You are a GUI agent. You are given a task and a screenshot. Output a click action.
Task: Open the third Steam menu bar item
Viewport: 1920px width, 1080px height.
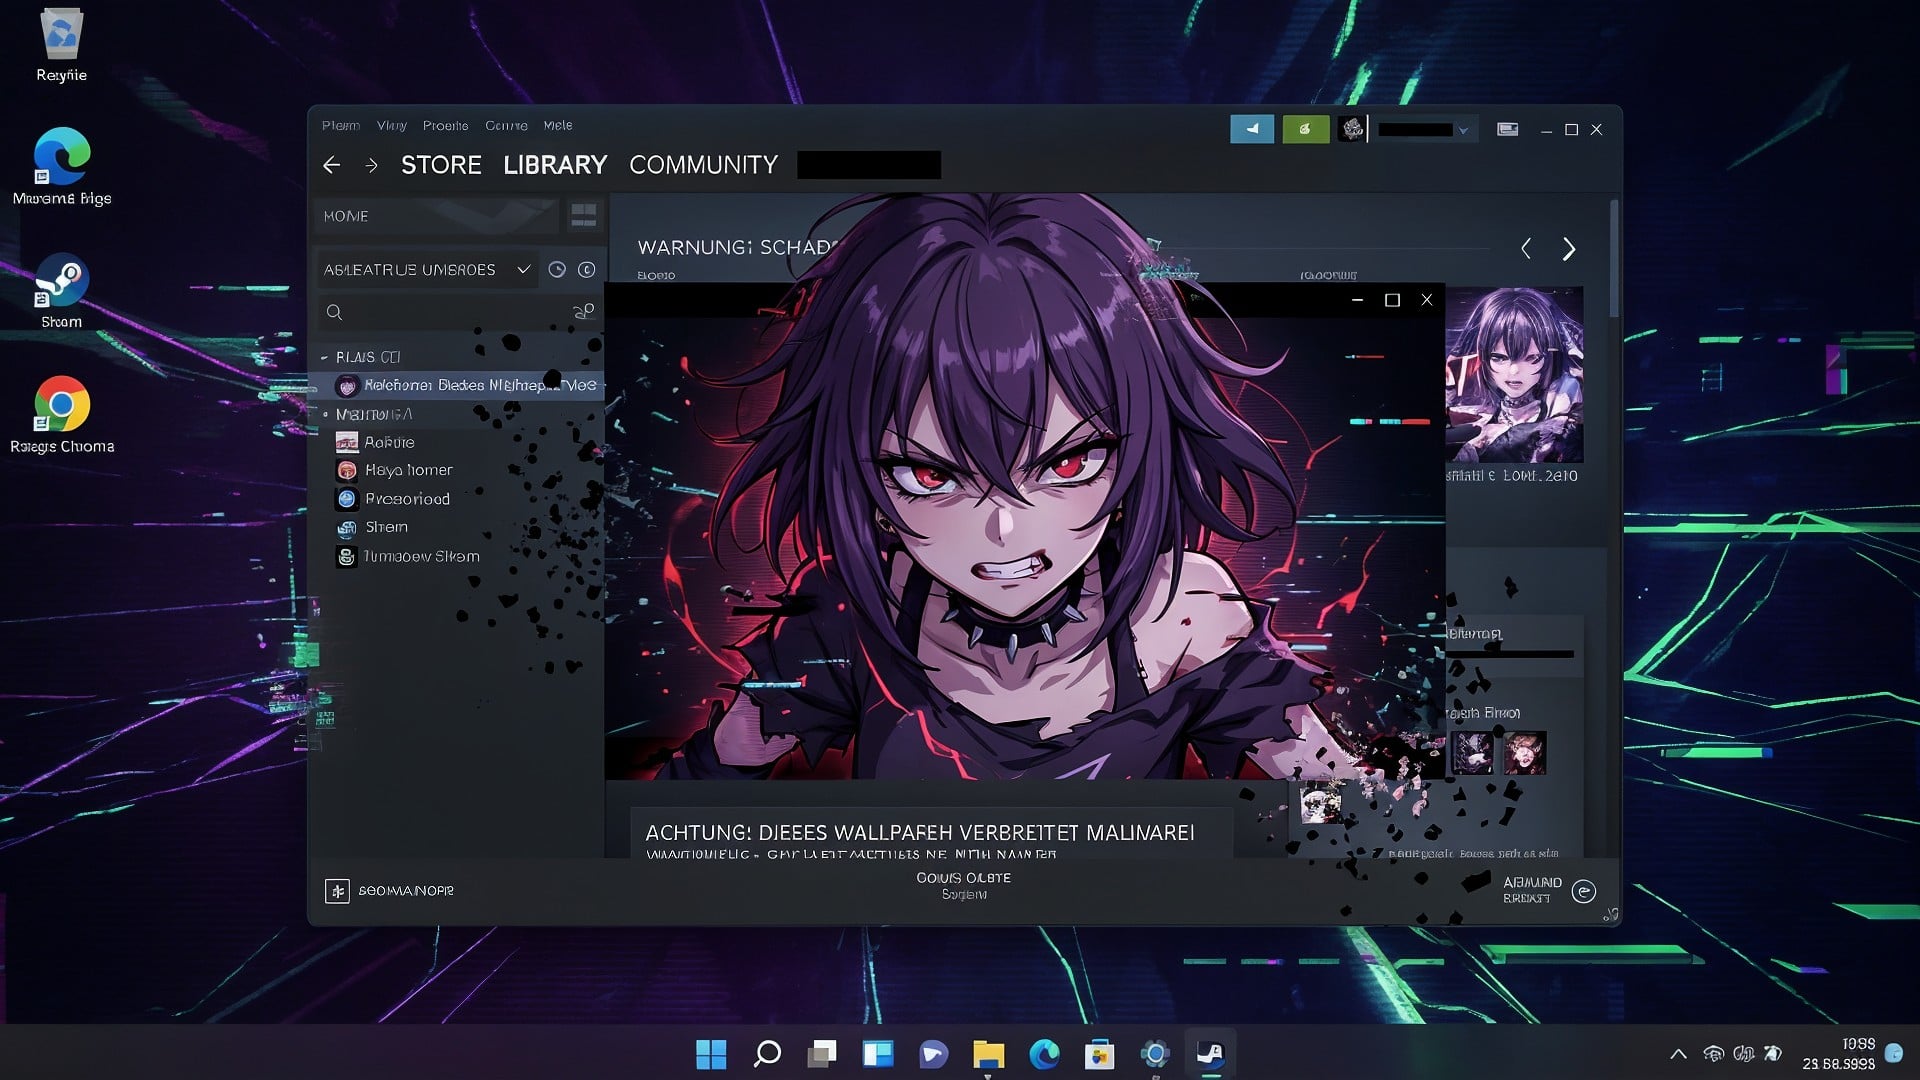coord(445,125)
